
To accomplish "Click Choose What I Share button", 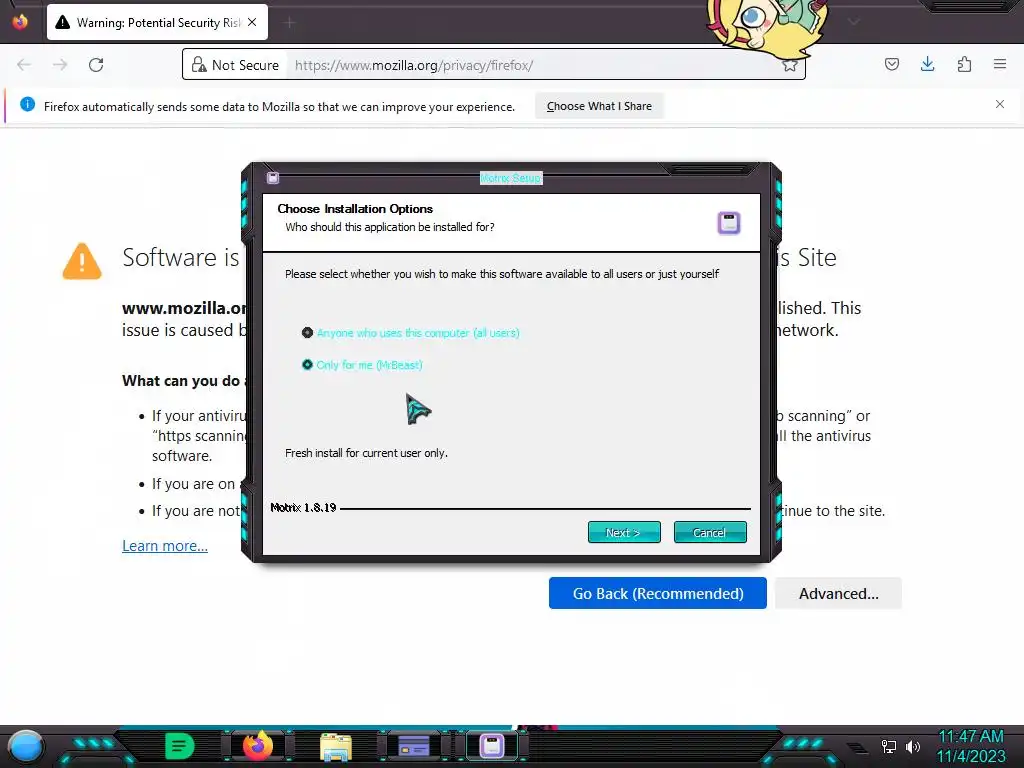I will click(599, 106).
